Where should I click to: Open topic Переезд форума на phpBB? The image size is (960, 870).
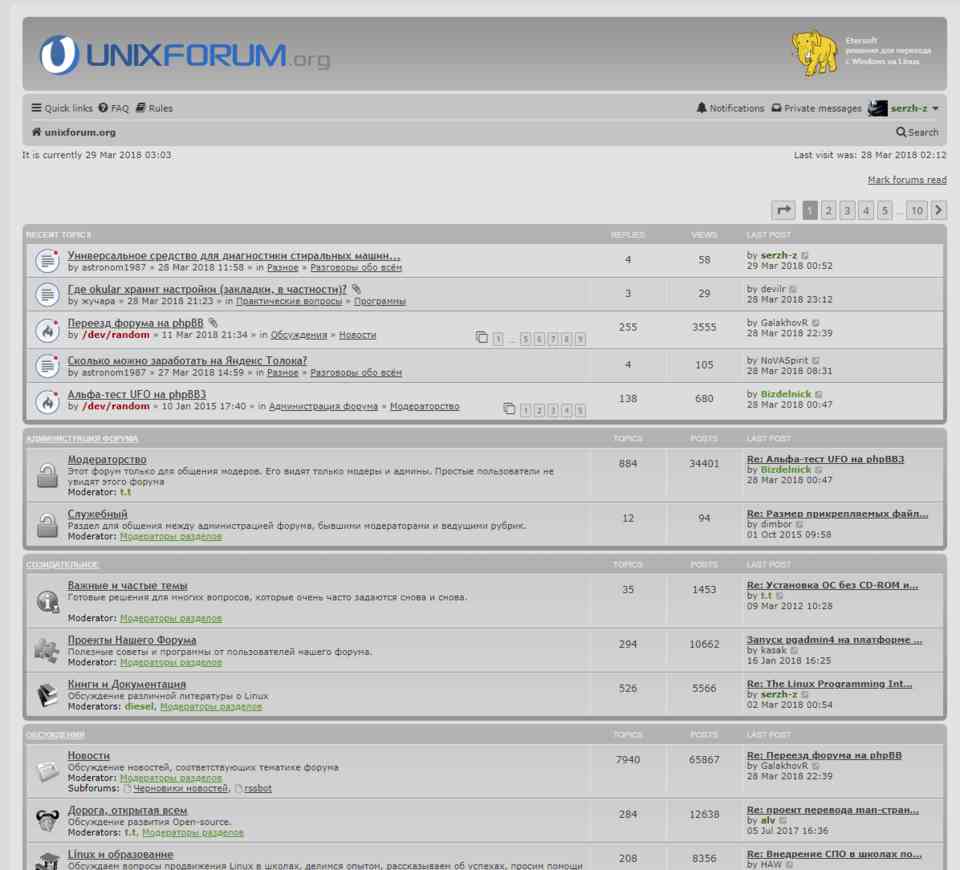point(135,324)
